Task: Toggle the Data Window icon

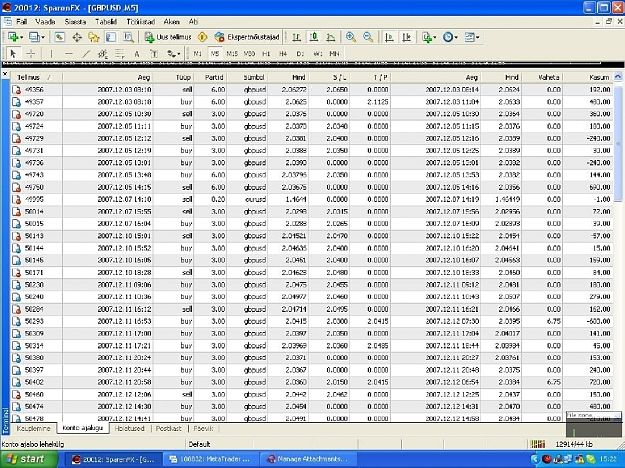Action: pyautogui.click(x=77, y=37)
